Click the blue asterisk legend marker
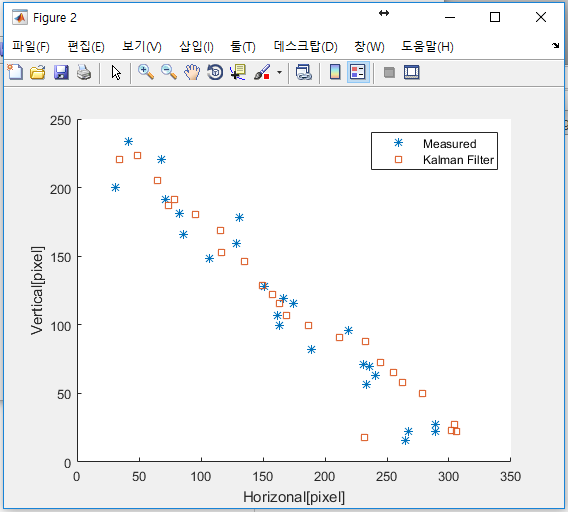568x512 pixels. click(398, 143)
